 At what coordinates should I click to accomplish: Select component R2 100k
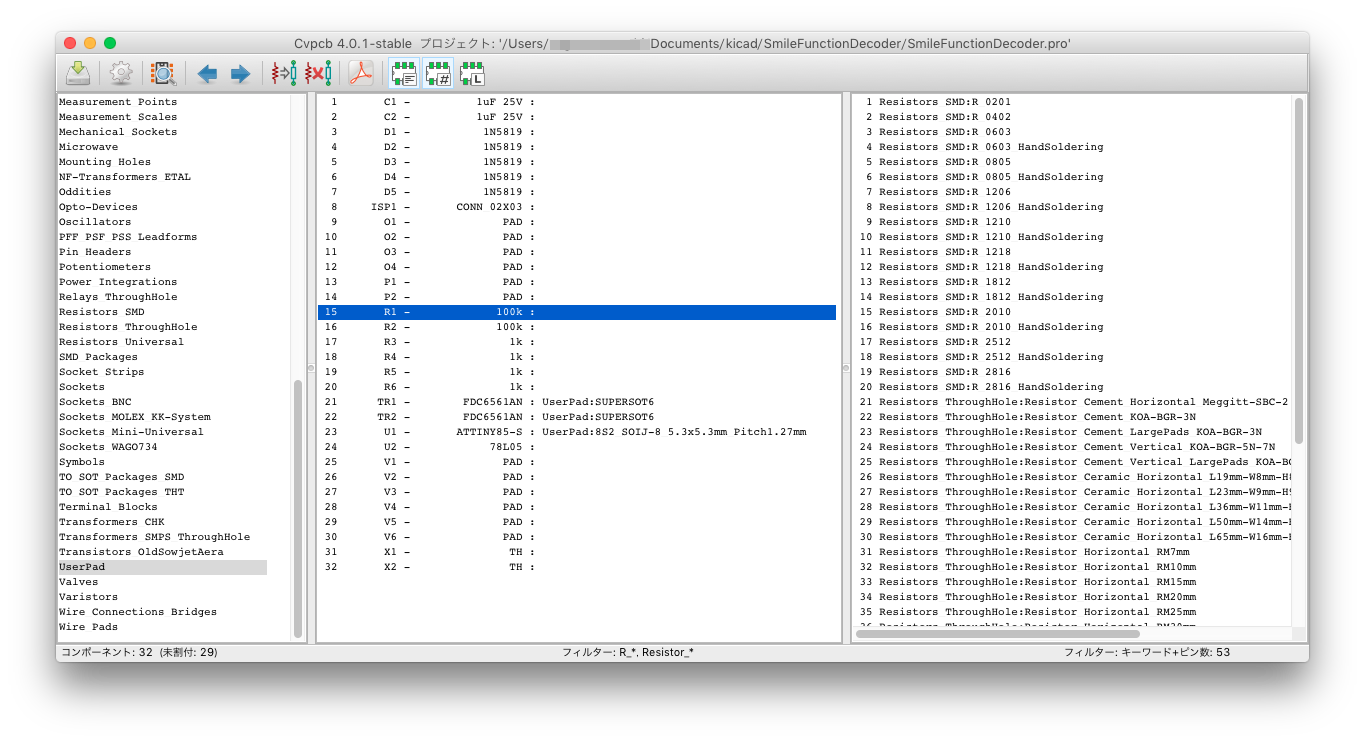[577, 327]
